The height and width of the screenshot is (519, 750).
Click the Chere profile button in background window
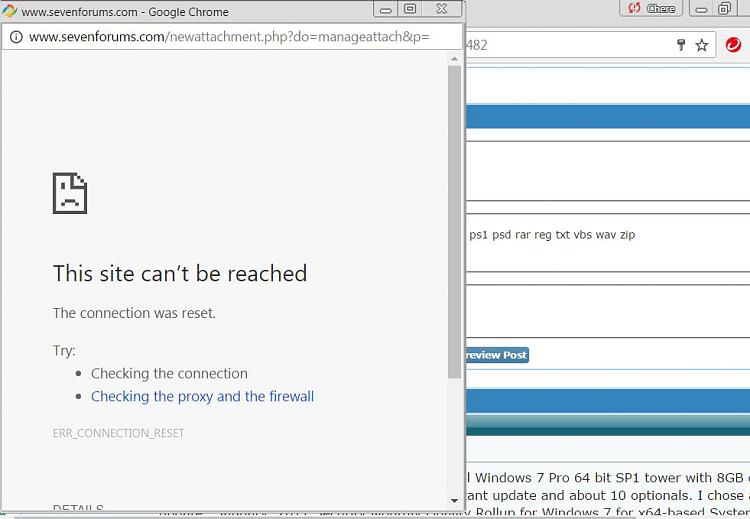651,8
